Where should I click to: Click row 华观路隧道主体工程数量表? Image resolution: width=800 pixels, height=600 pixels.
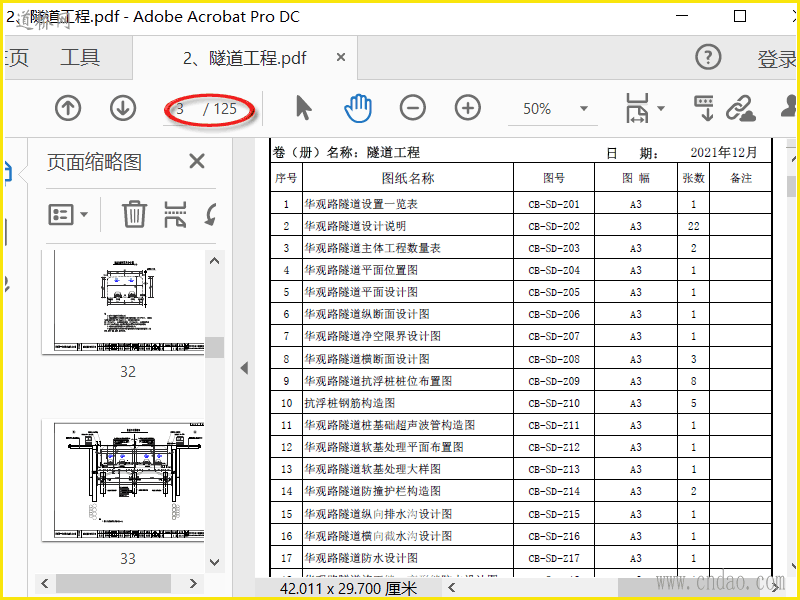[x=520, y=248]
